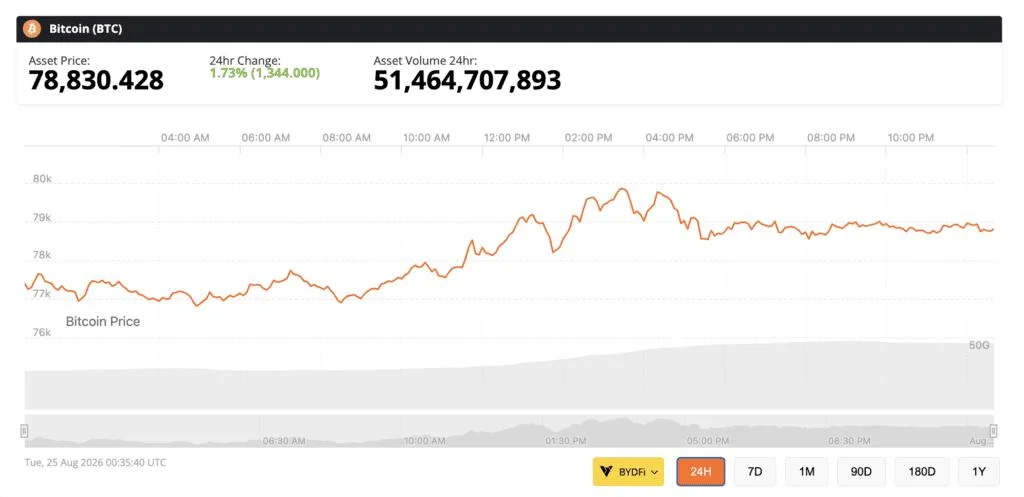Viewport: 1024px width, 497px height.
Task: Select the 24H time range
Action: point(701,472)
